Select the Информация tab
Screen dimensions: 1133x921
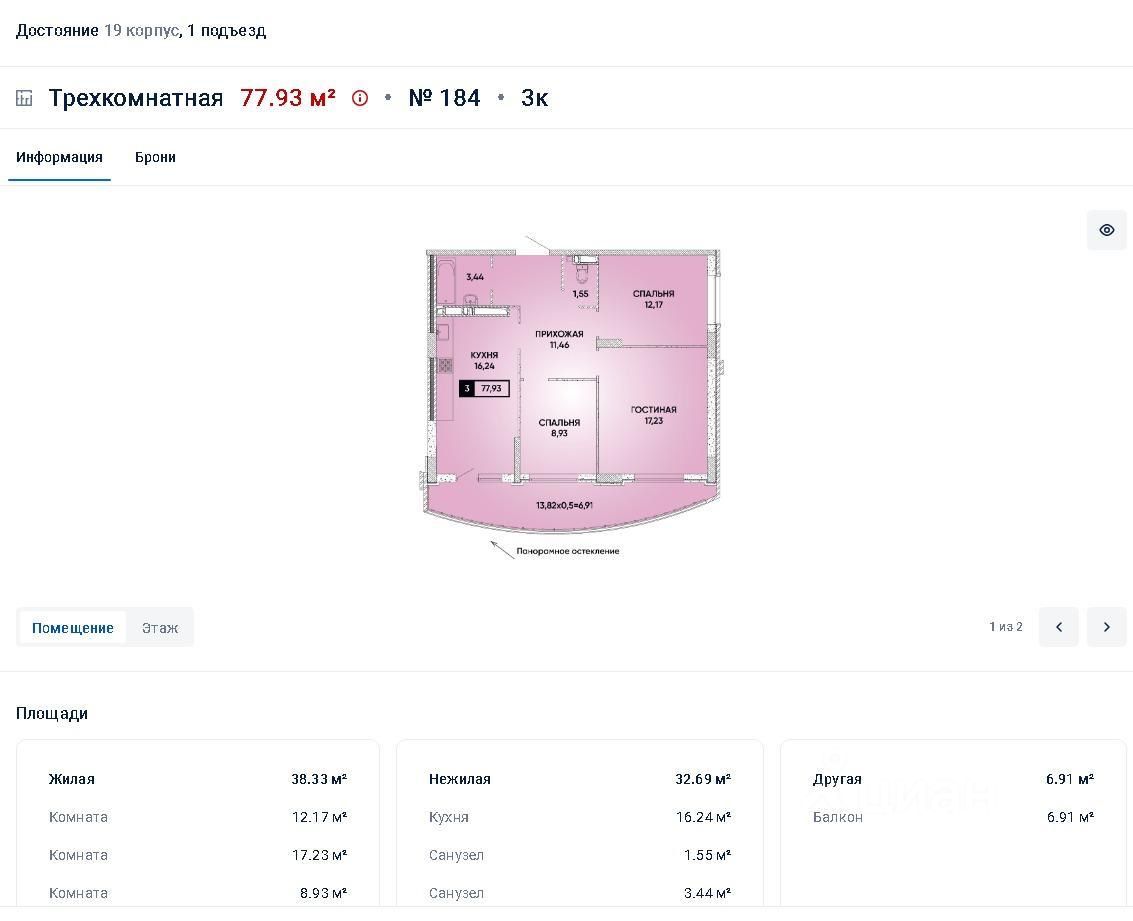point(59,157)
